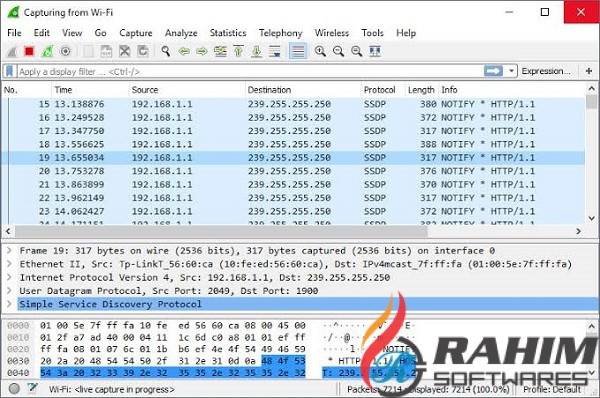The width and height of the screenshot is (600, 398).
Task: Sort by the Info column header
Action: 512,90
